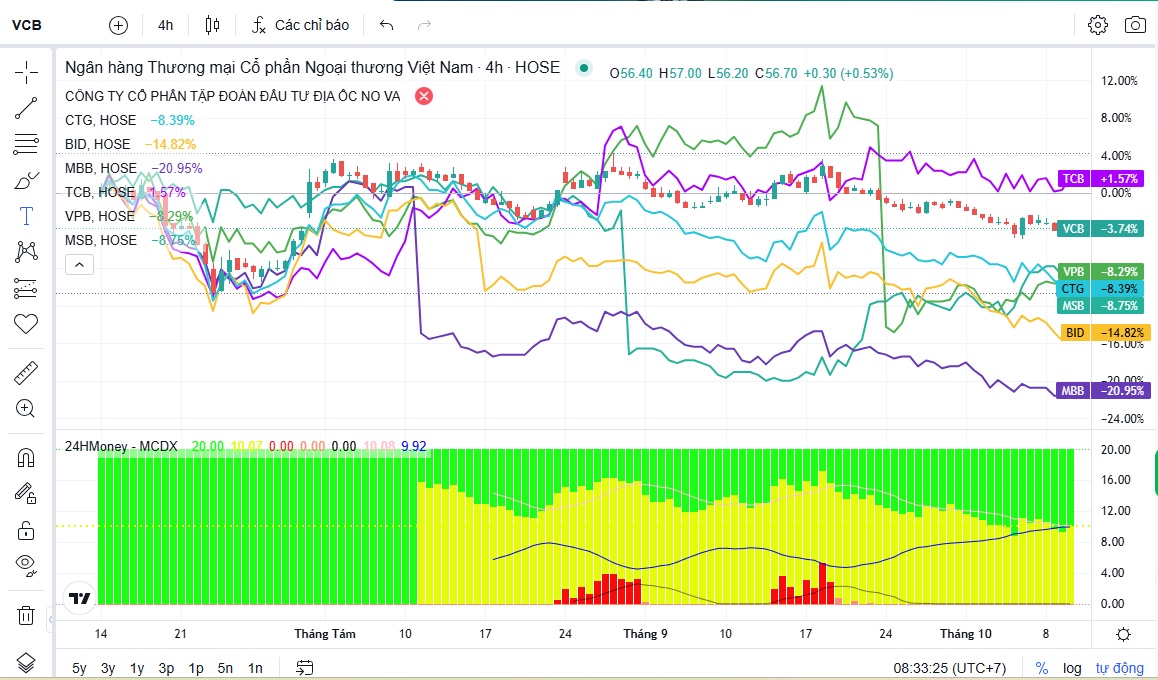Switch range to 5n
This screenshot has height=680, width=1158.
(225, 668)
